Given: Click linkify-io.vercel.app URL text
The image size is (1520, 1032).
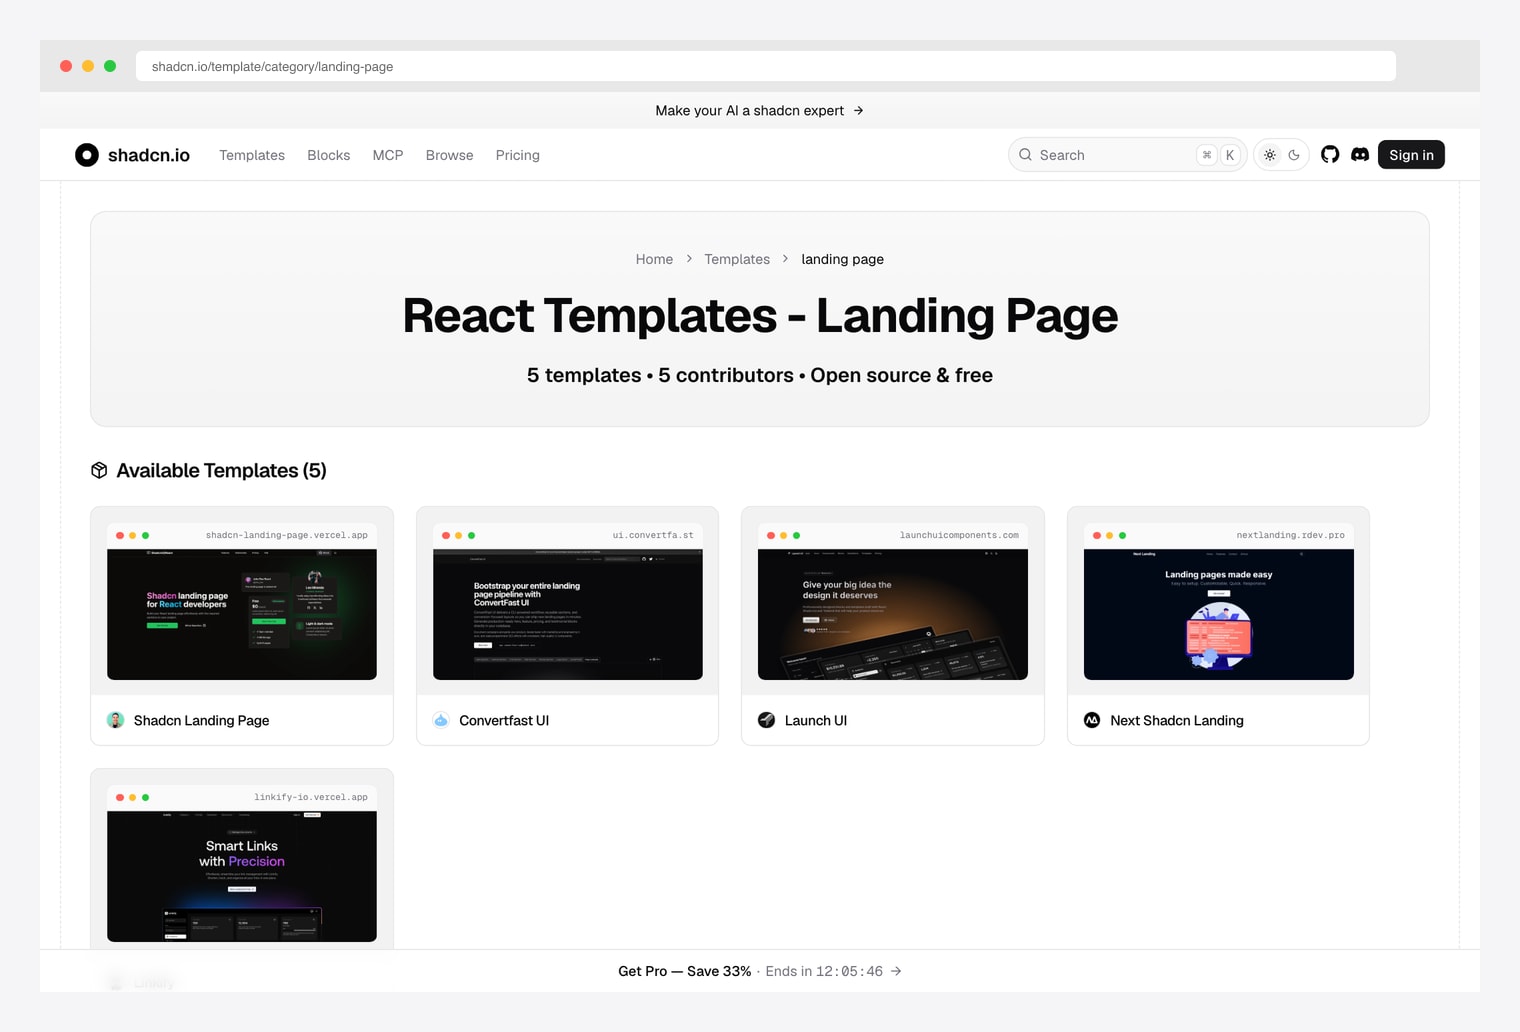Looking at the screenshot, I should pyautogui.click(x=311, y=797).
